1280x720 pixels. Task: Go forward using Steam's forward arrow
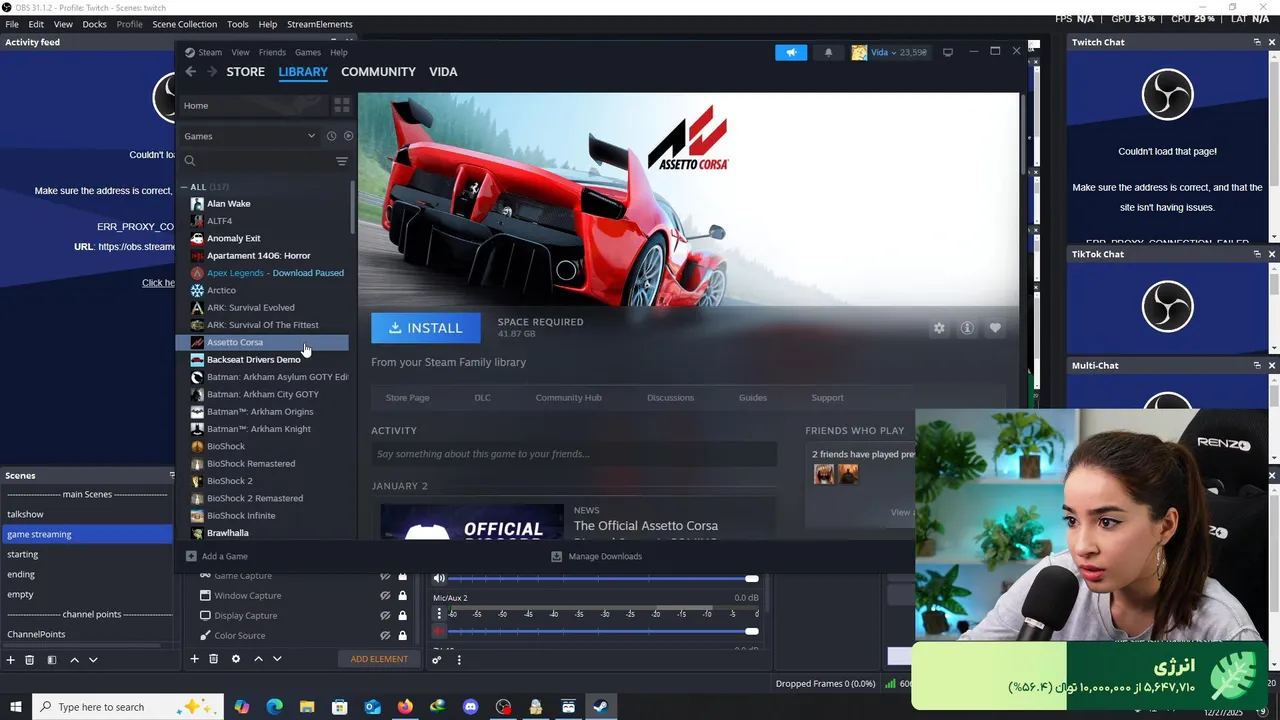pyautogui.click(x=211, y=72)
